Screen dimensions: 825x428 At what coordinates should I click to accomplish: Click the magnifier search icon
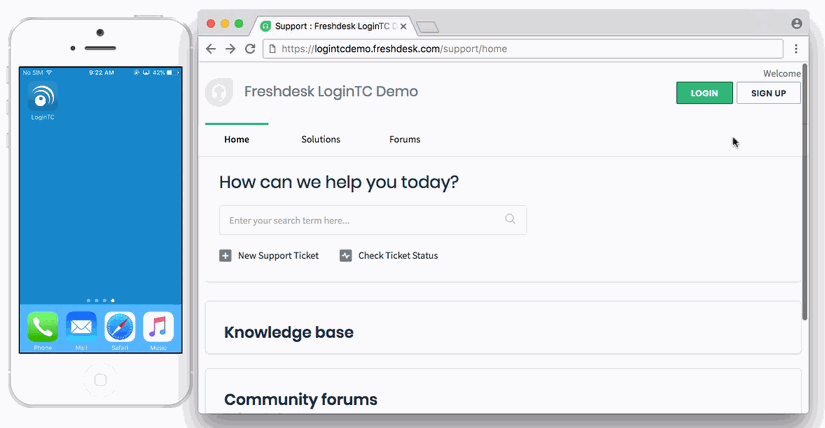(x=510, y=219)
